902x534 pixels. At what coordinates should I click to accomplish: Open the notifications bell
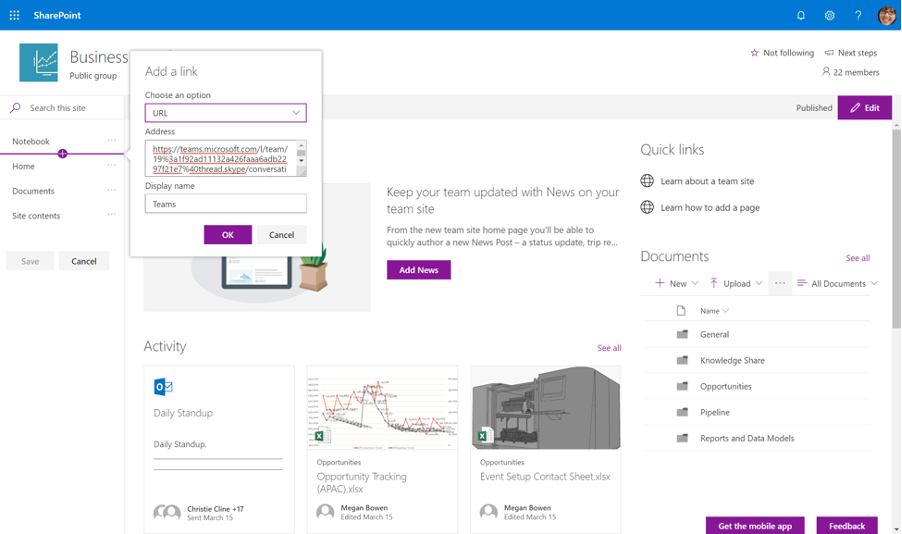(801, 16)
